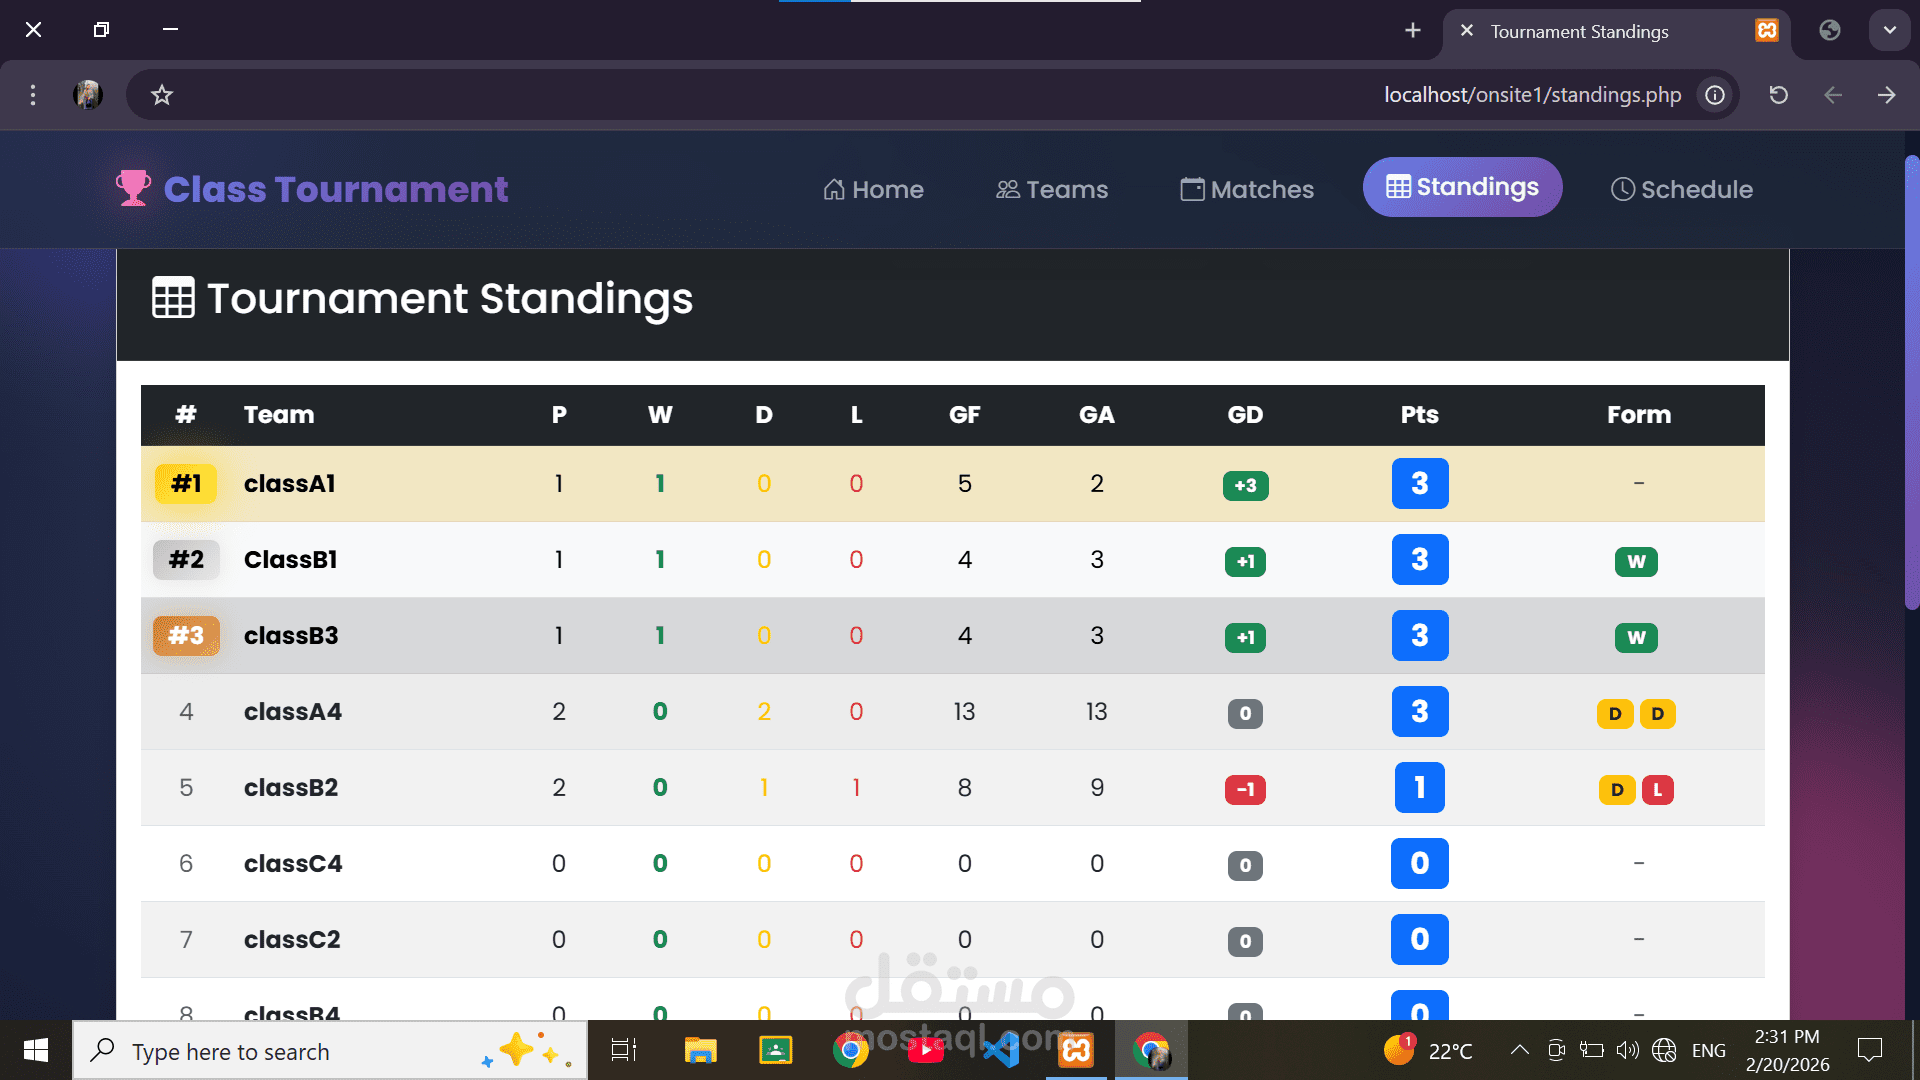Click table icon beside Tournament Standings heading
Image resolution: width=1920 pixels, height=1080 pixels.
[x=173, y=298]
